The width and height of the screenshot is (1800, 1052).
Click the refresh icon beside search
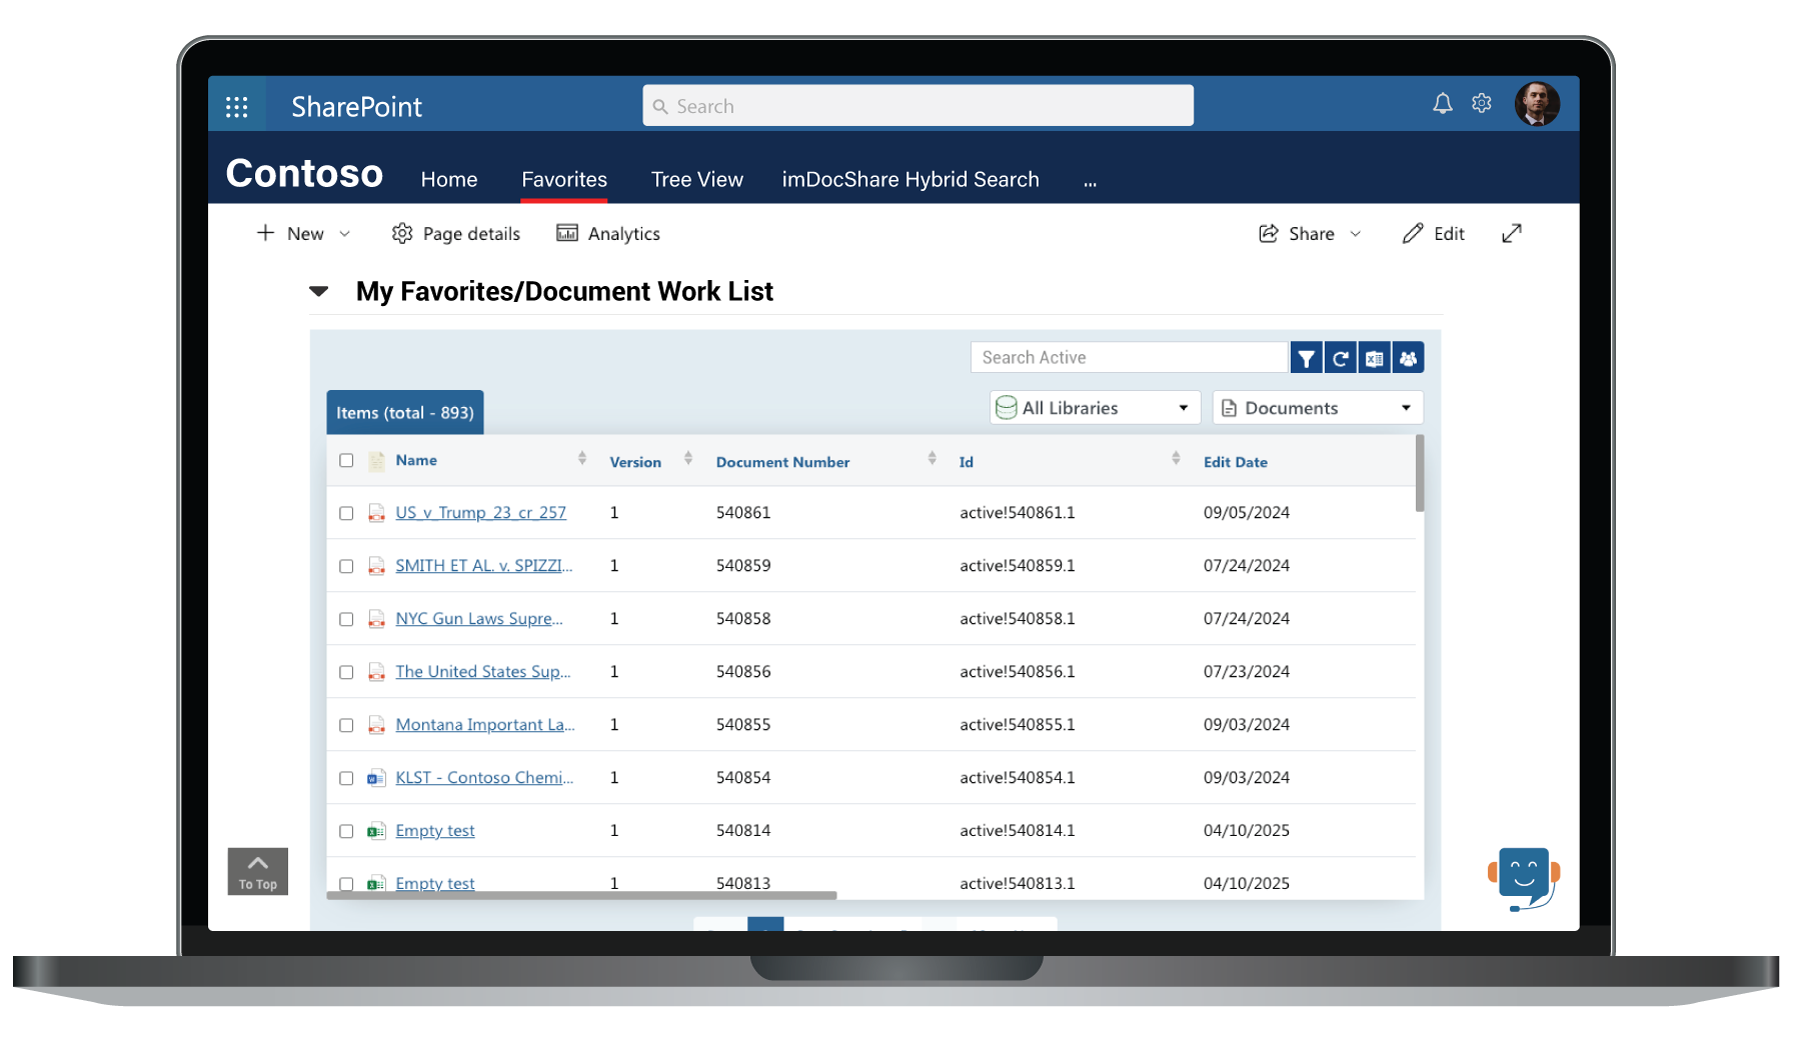[1340, 358]
